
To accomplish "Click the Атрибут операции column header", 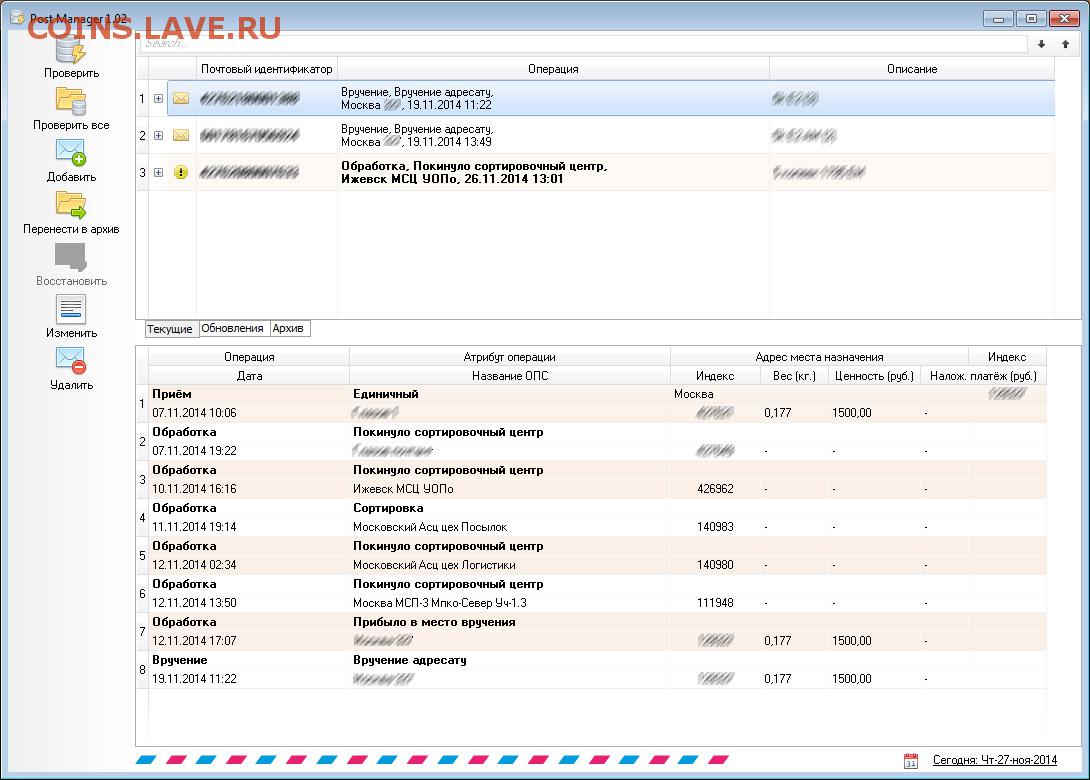I will pos(510,357).
